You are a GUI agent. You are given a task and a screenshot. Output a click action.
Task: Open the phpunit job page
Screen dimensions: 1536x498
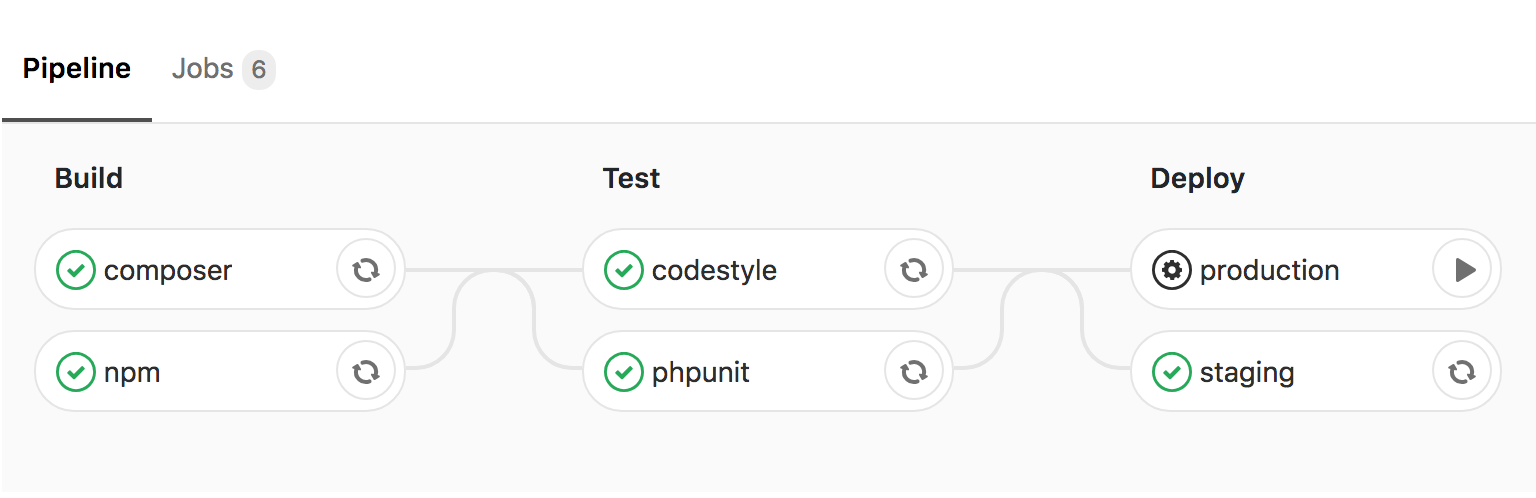pyautogui.click(x=700, y=373)
